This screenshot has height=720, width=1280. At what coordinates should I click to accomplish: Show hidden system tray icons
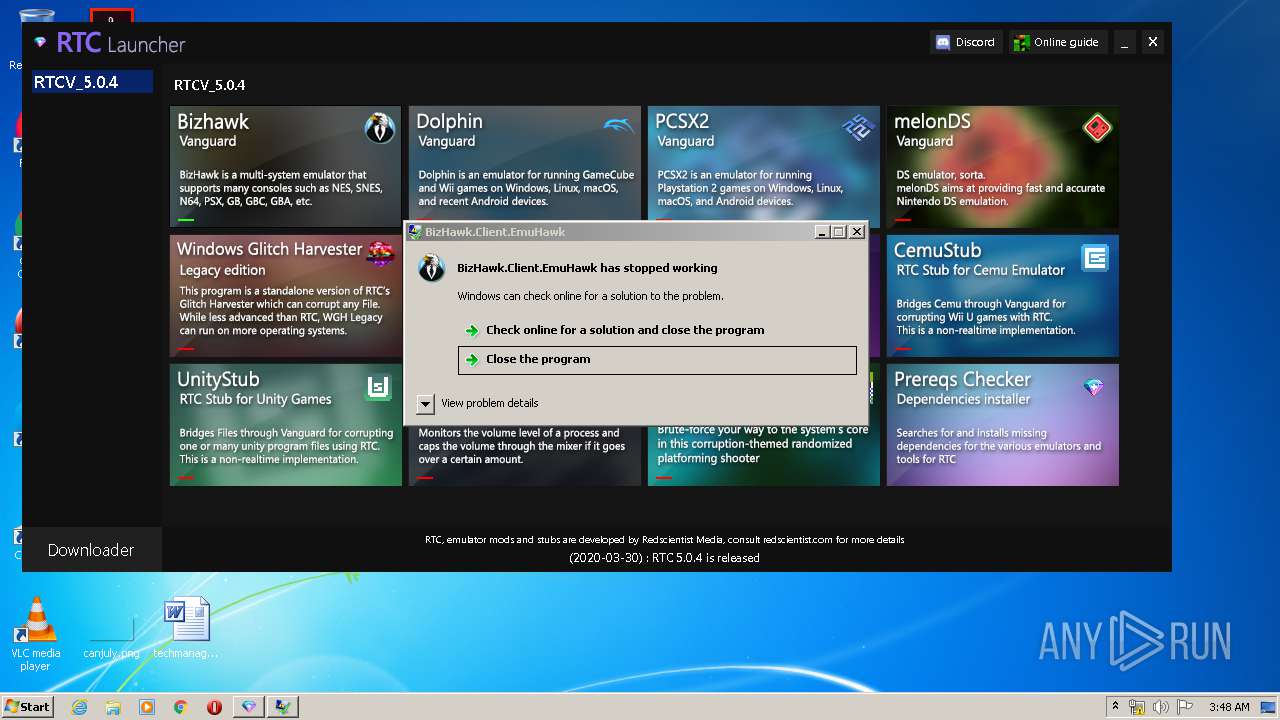[x=1116, y=706]
